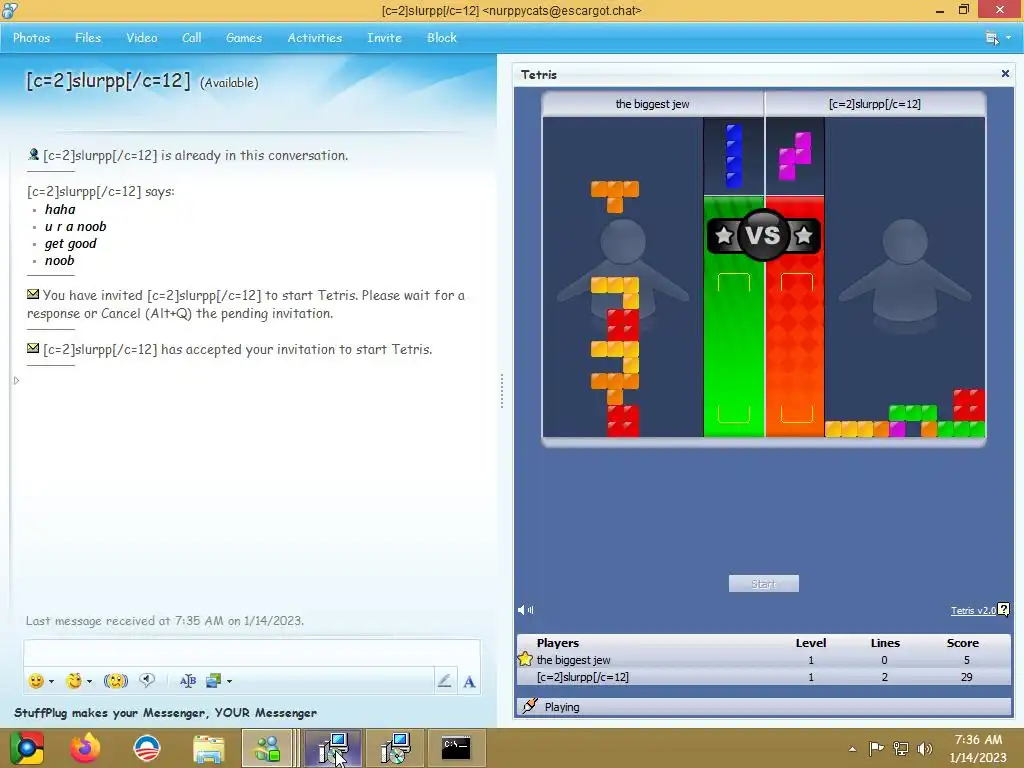Click the network tray icon
The width and height of the screenshot is (1024, 768).
pos(901,748)
